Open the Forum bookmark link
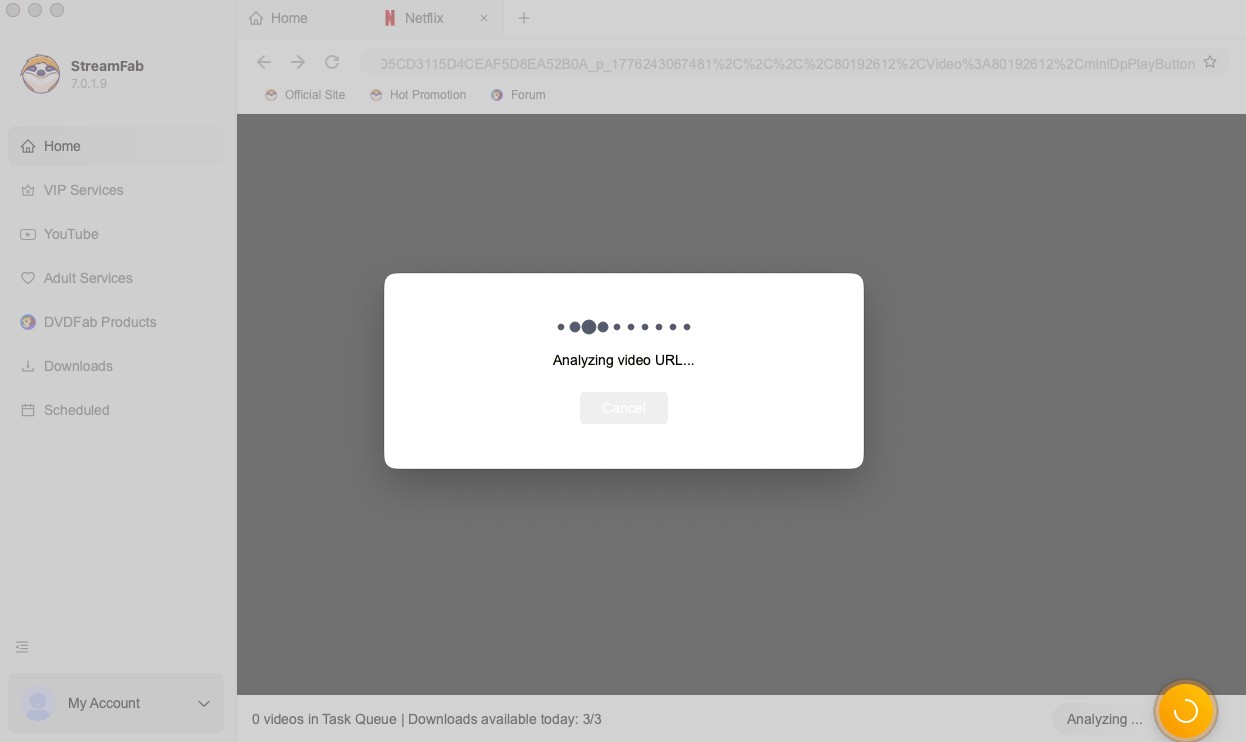The height and width of the screenshot is (742, 1246). click(518, 95)
